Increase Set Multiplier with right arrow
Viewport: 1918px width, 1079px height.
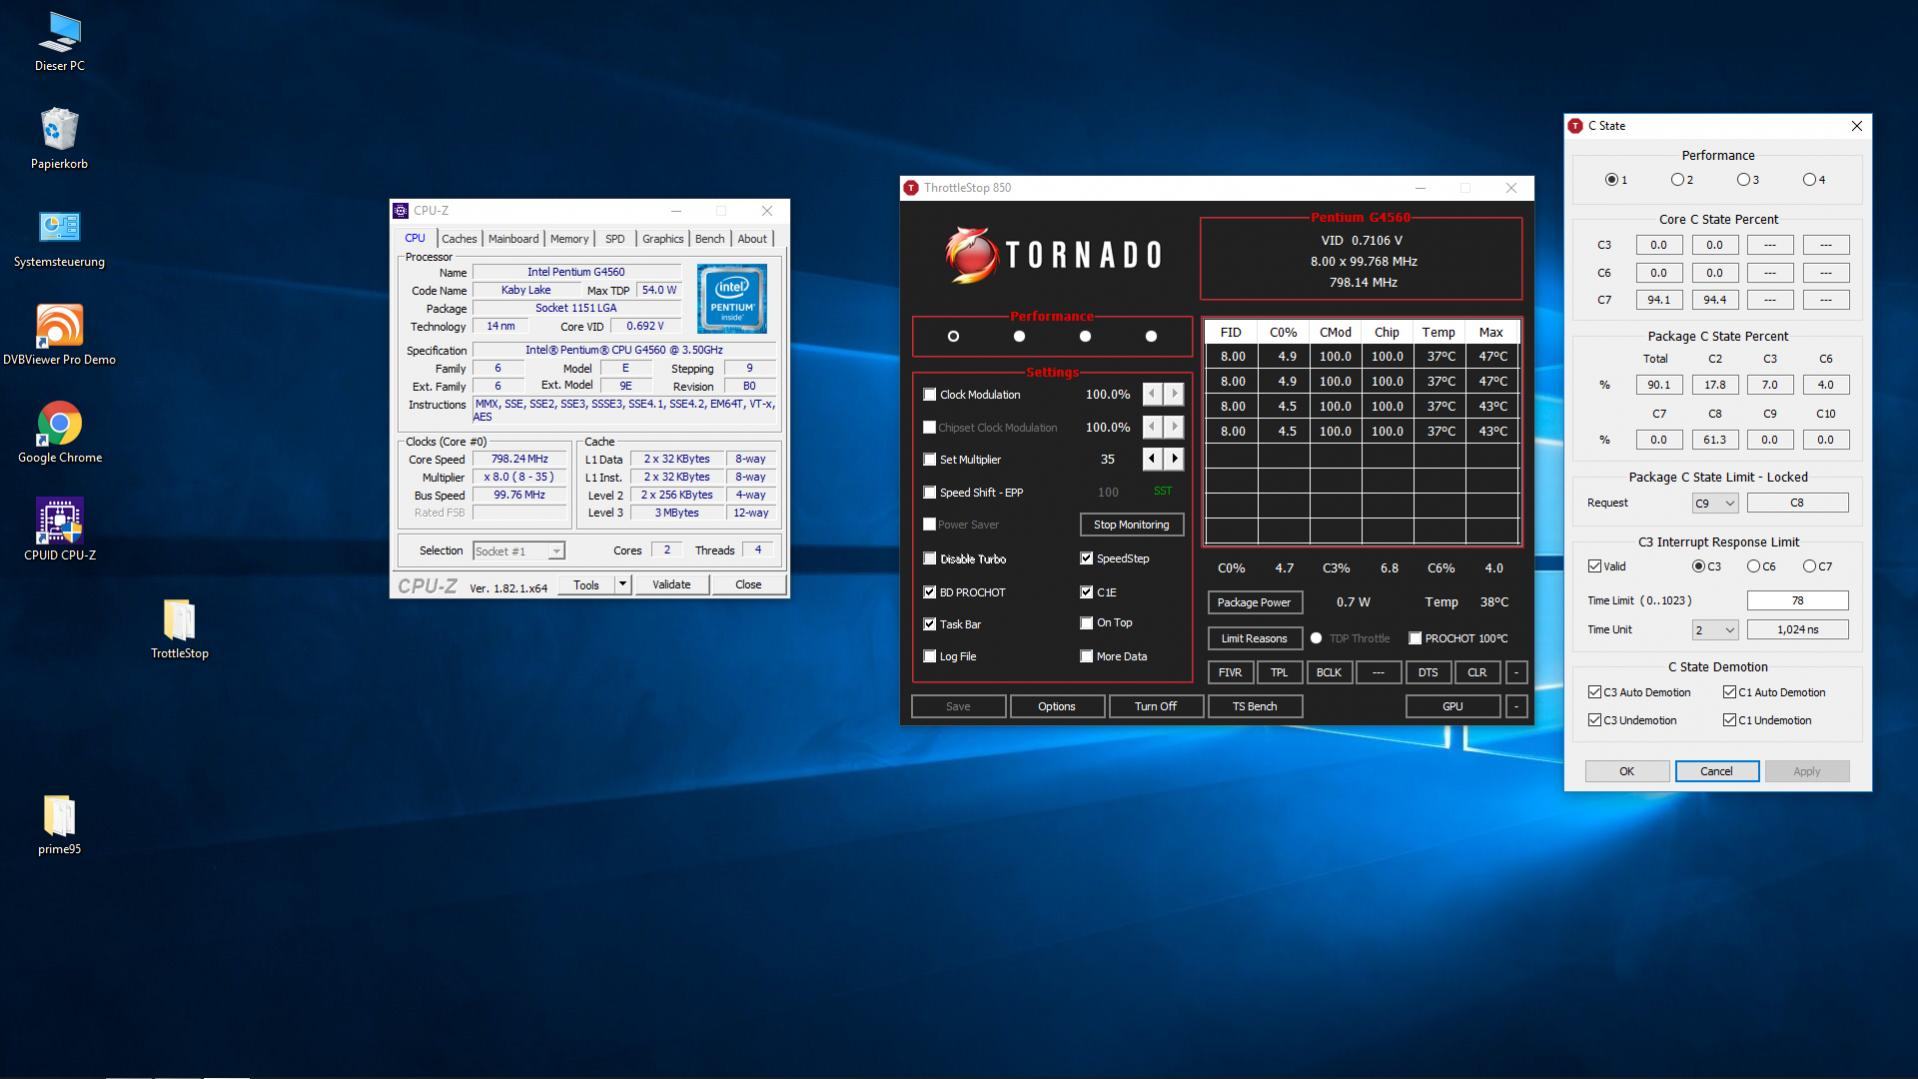(x=1174, y=459)
